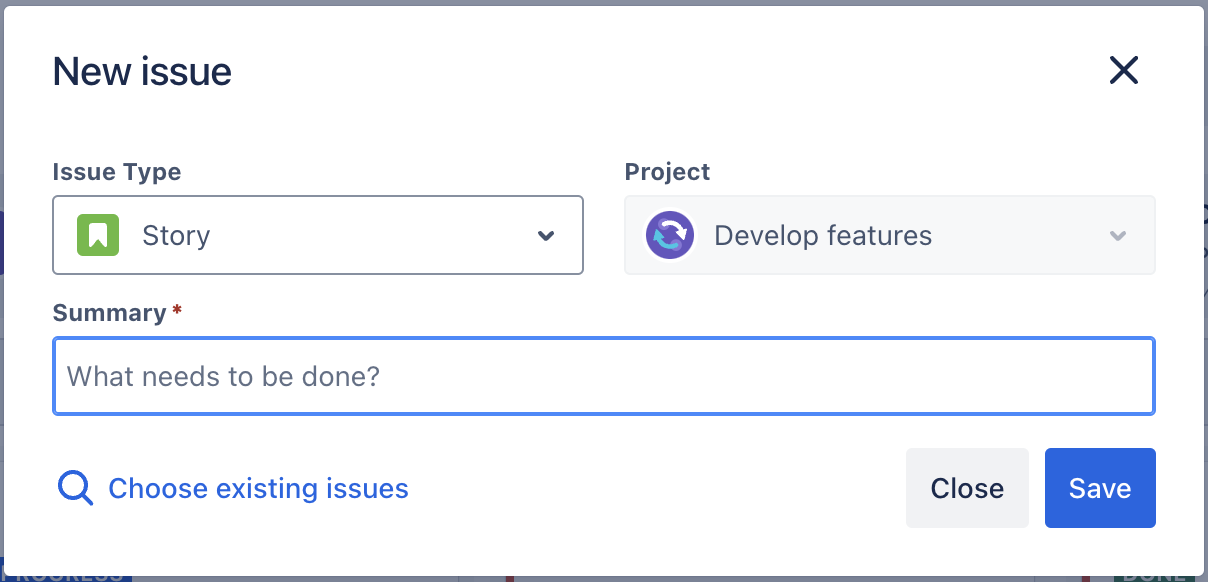
Task: Open the Project dropdown chevron
Action: [1118, 236]
